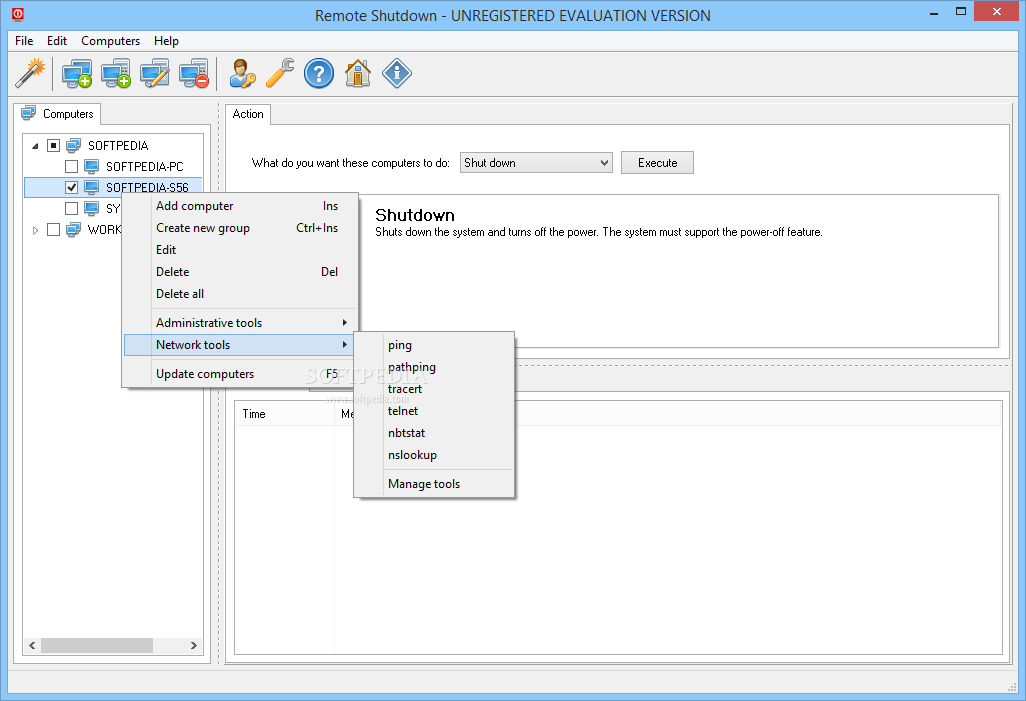Open the Shut down action dropdown
The image size is (1026, 701).
(536, 162)
